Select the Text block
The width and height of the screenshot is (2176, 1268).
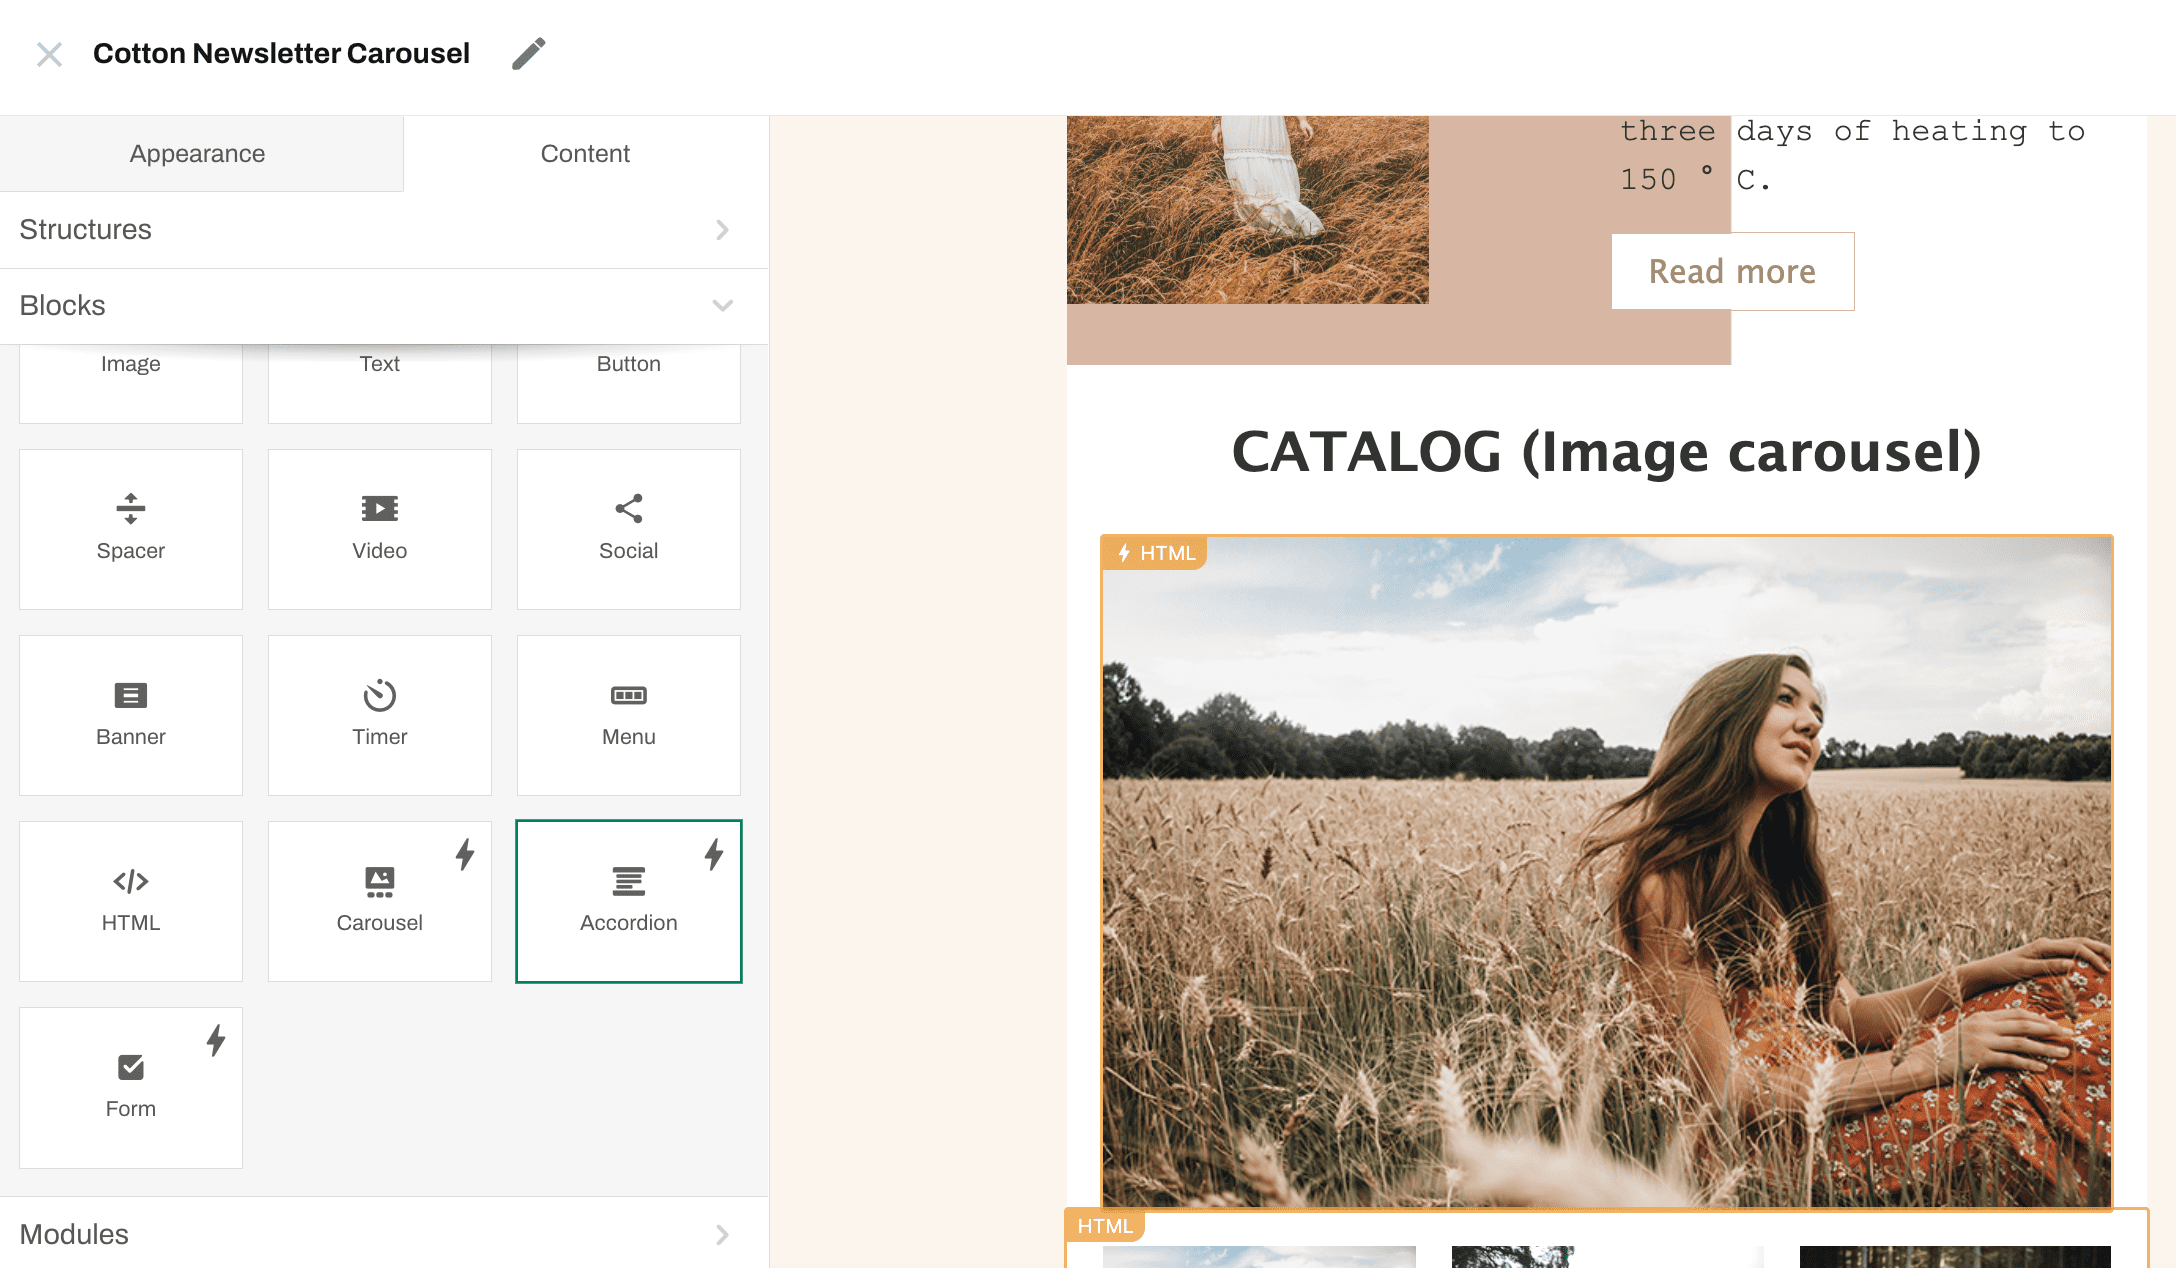pyautogui.click(x=380, y=382)
